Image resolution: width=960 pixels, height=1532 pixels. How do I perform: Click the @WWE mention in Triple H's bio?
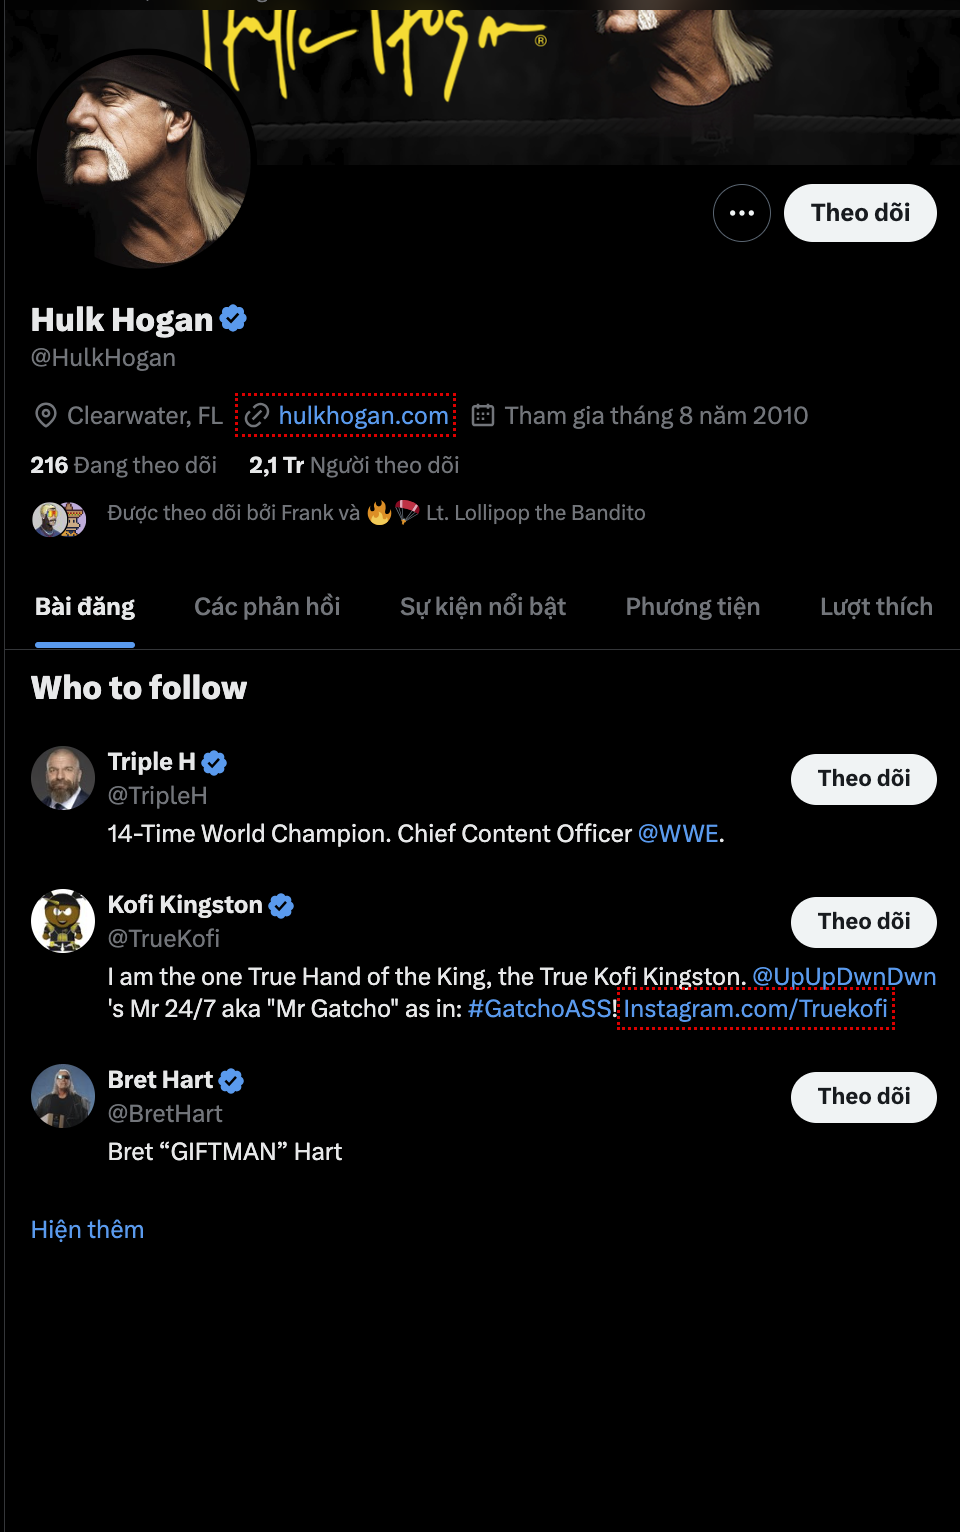pyautogui.click(x=678, y=834)
